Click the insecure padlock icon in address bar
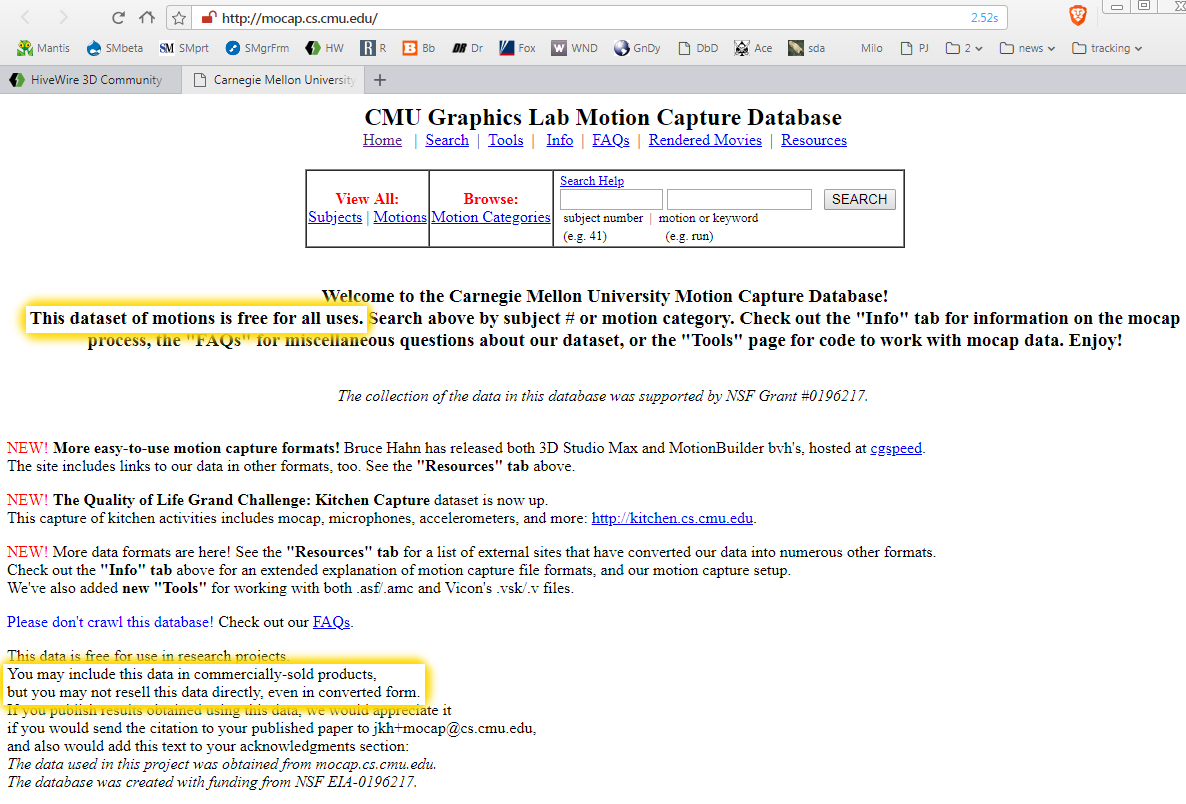 click(x=207, y=17)
